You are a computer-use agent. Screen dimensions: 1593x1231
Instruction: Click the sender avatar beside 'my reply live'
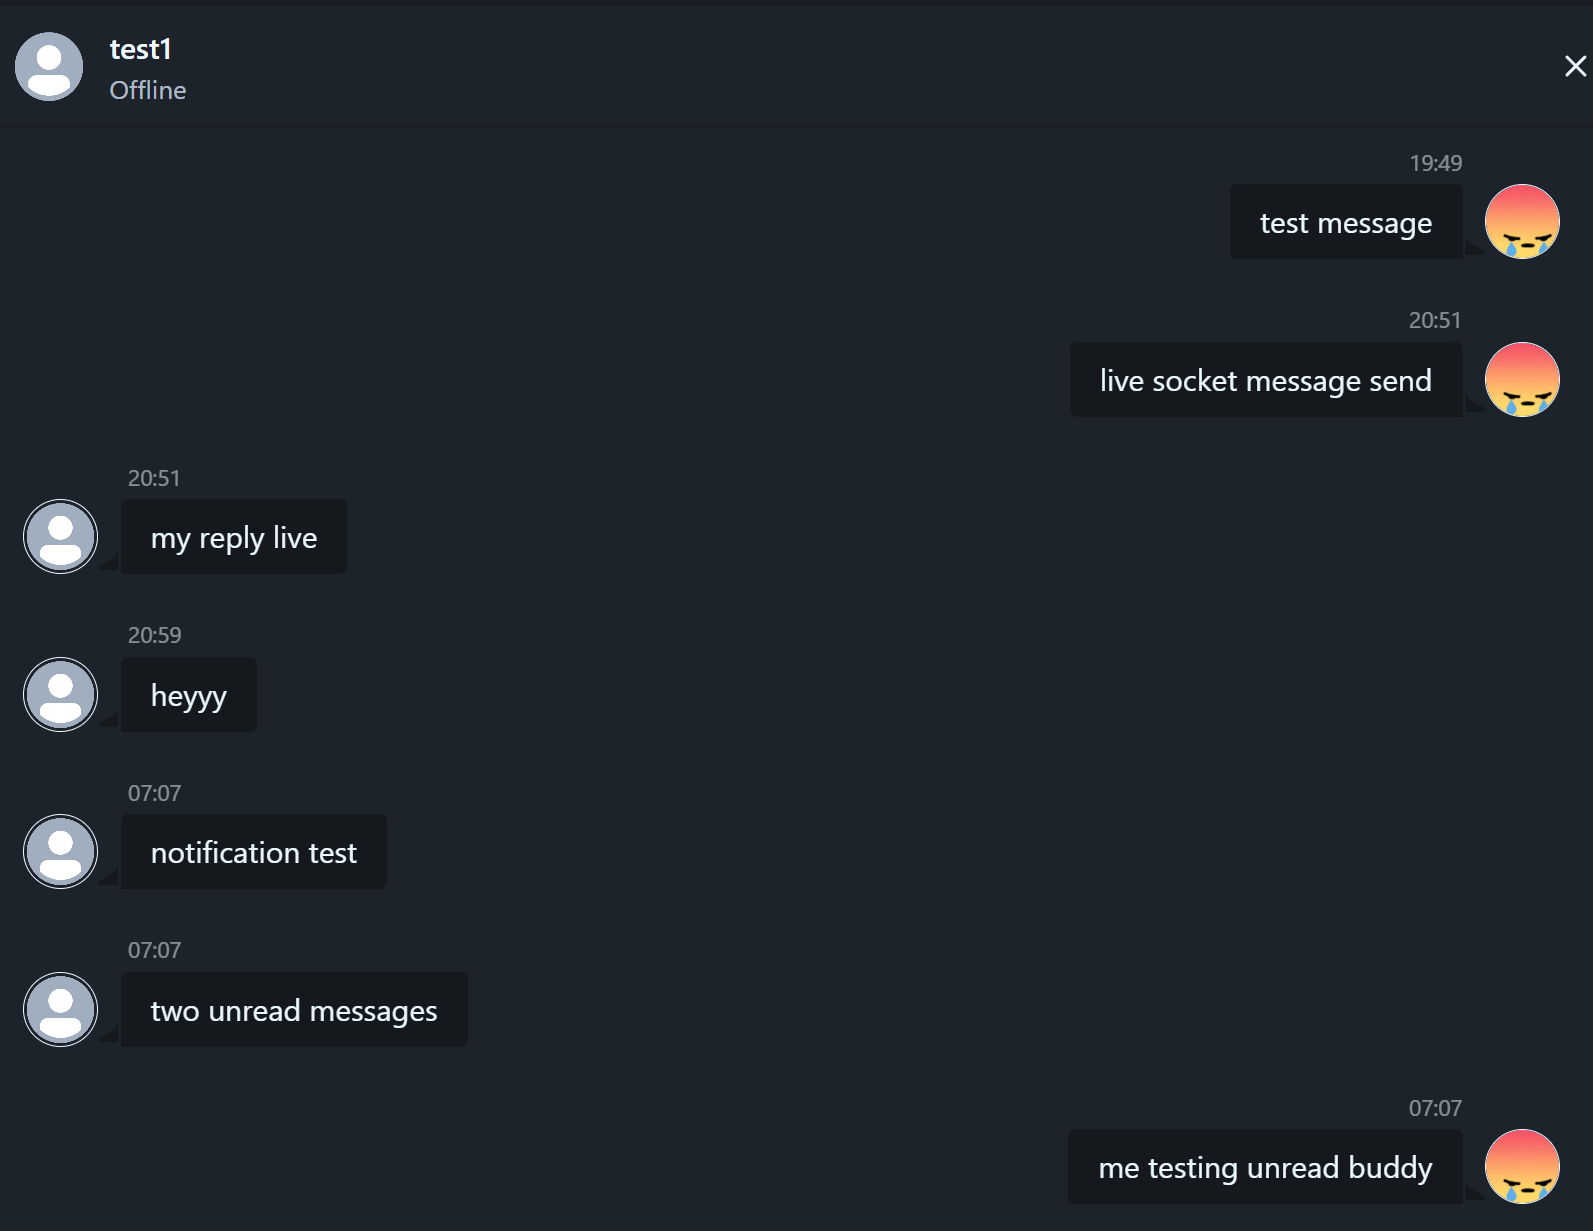60,536
